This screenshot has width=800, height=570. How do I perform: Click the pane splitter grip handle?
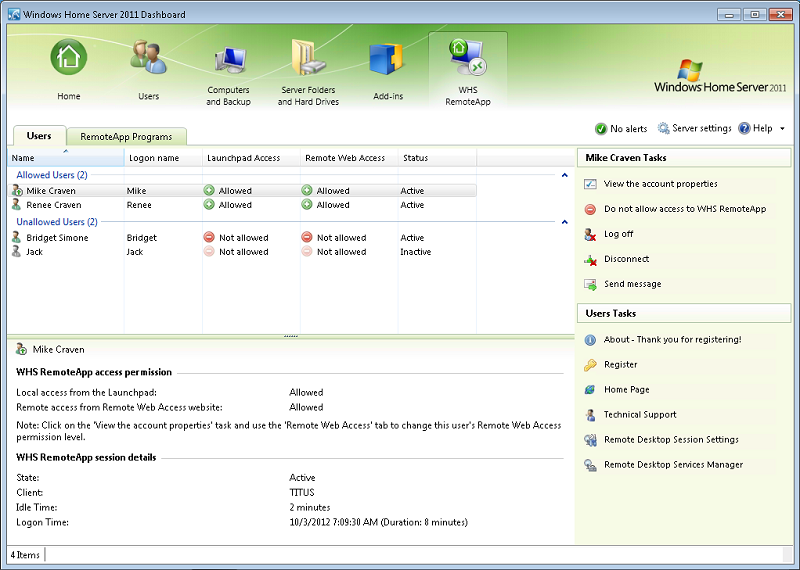pos(291,336)
